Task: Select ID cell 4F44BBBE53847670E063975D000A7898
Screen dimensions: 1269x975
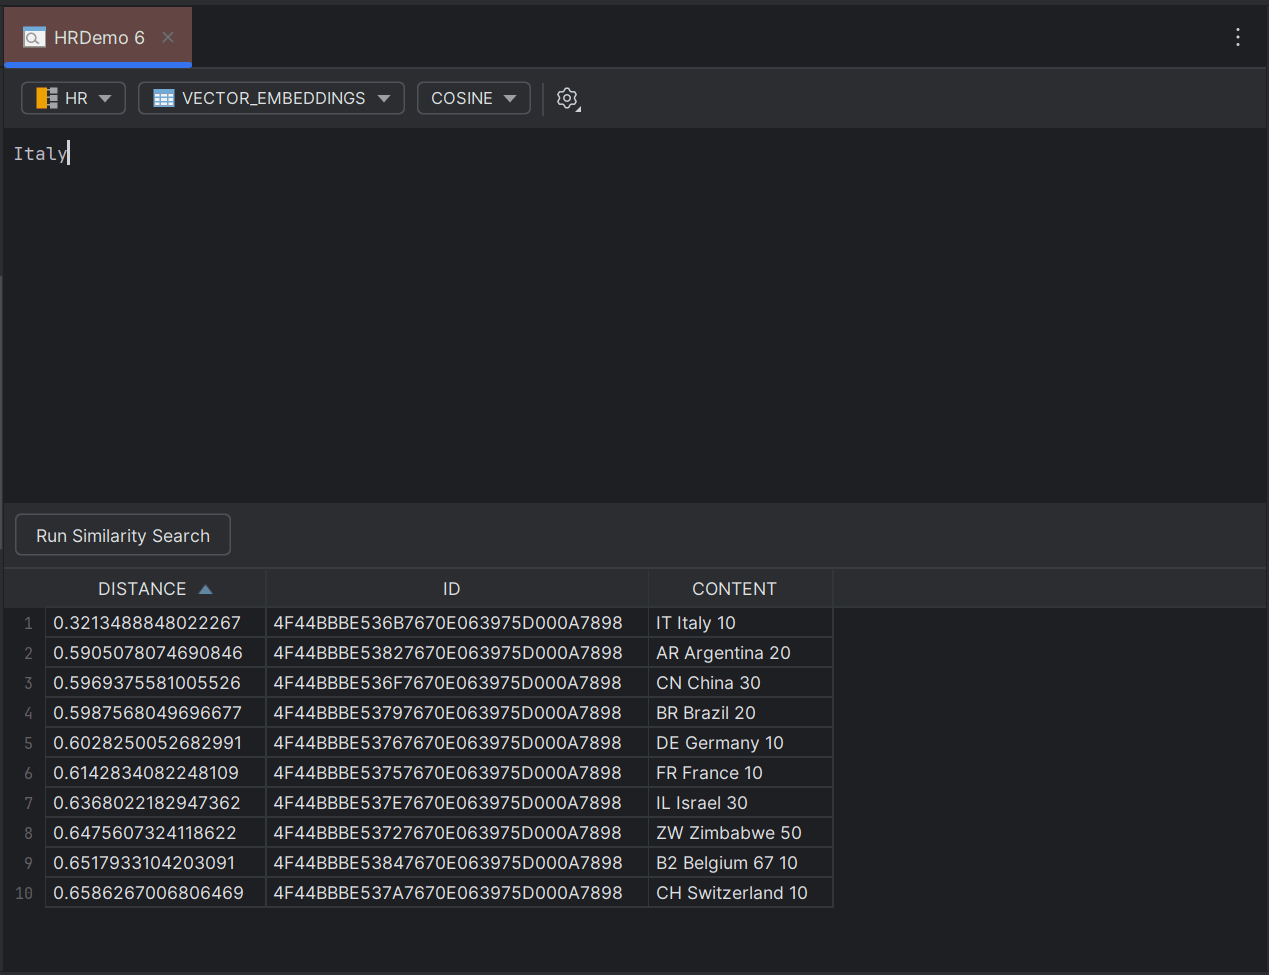Action: tap(457, 863)
